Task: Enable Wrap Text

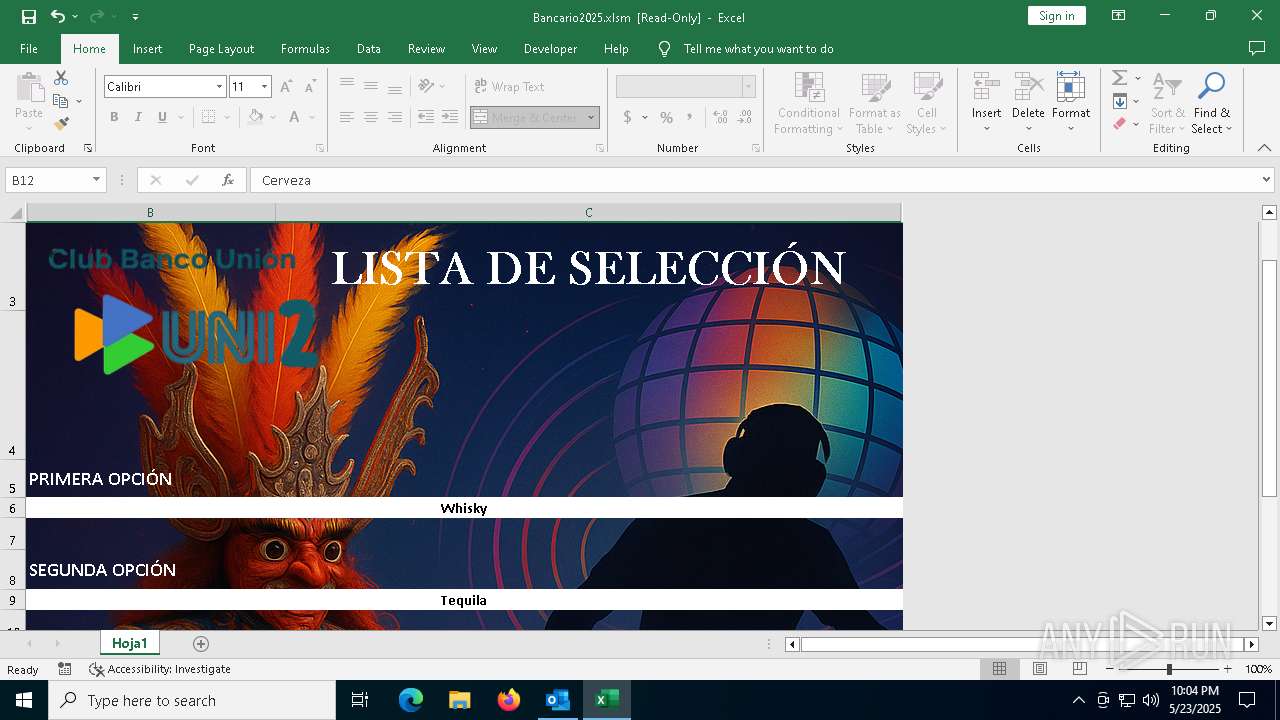Action: (509, 87)
